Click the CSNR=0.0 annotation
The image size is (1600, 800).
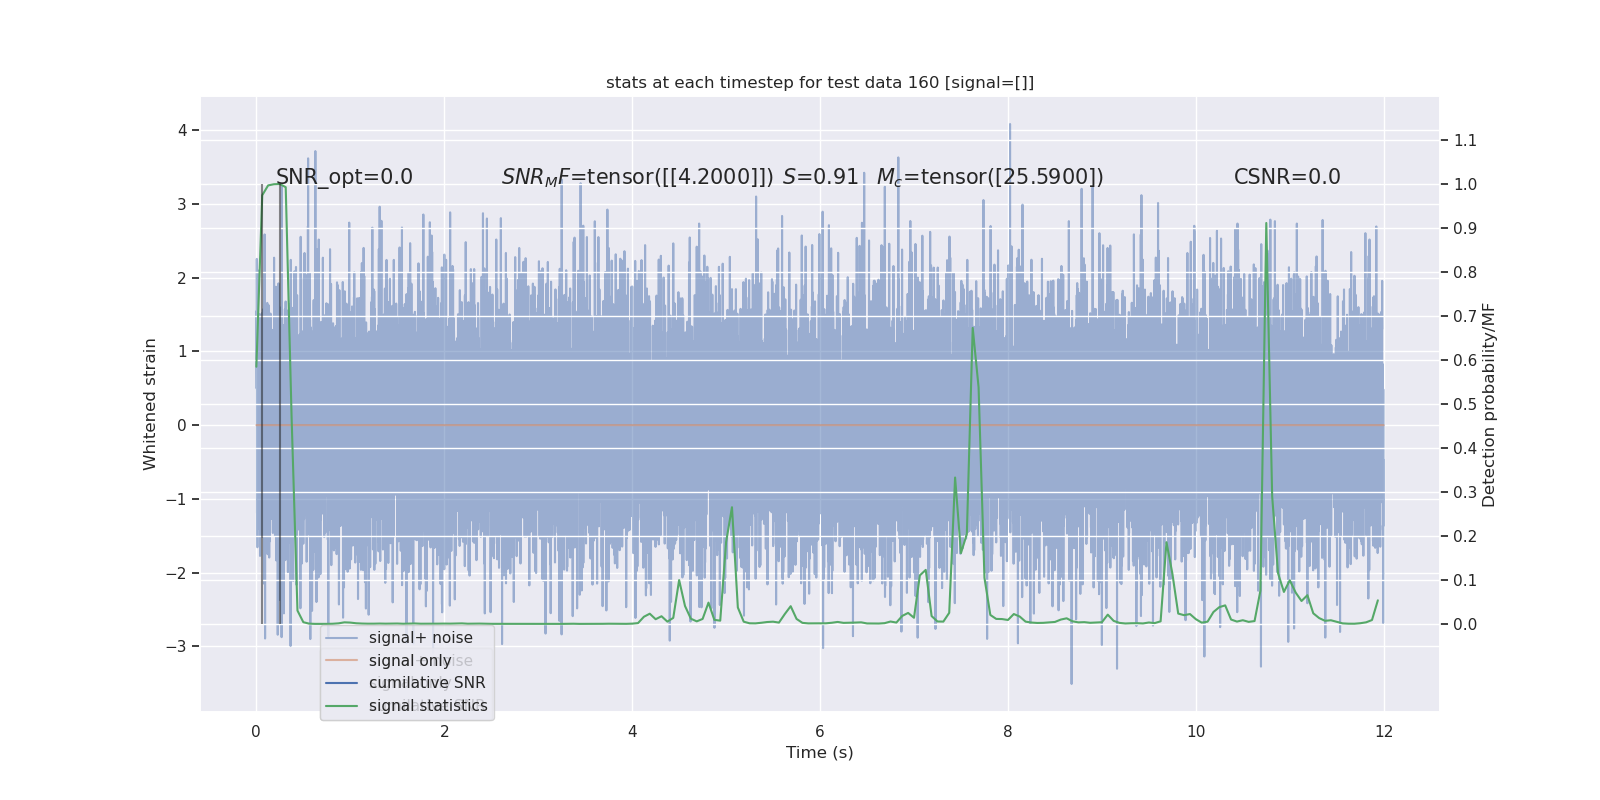pos(1287,177)
